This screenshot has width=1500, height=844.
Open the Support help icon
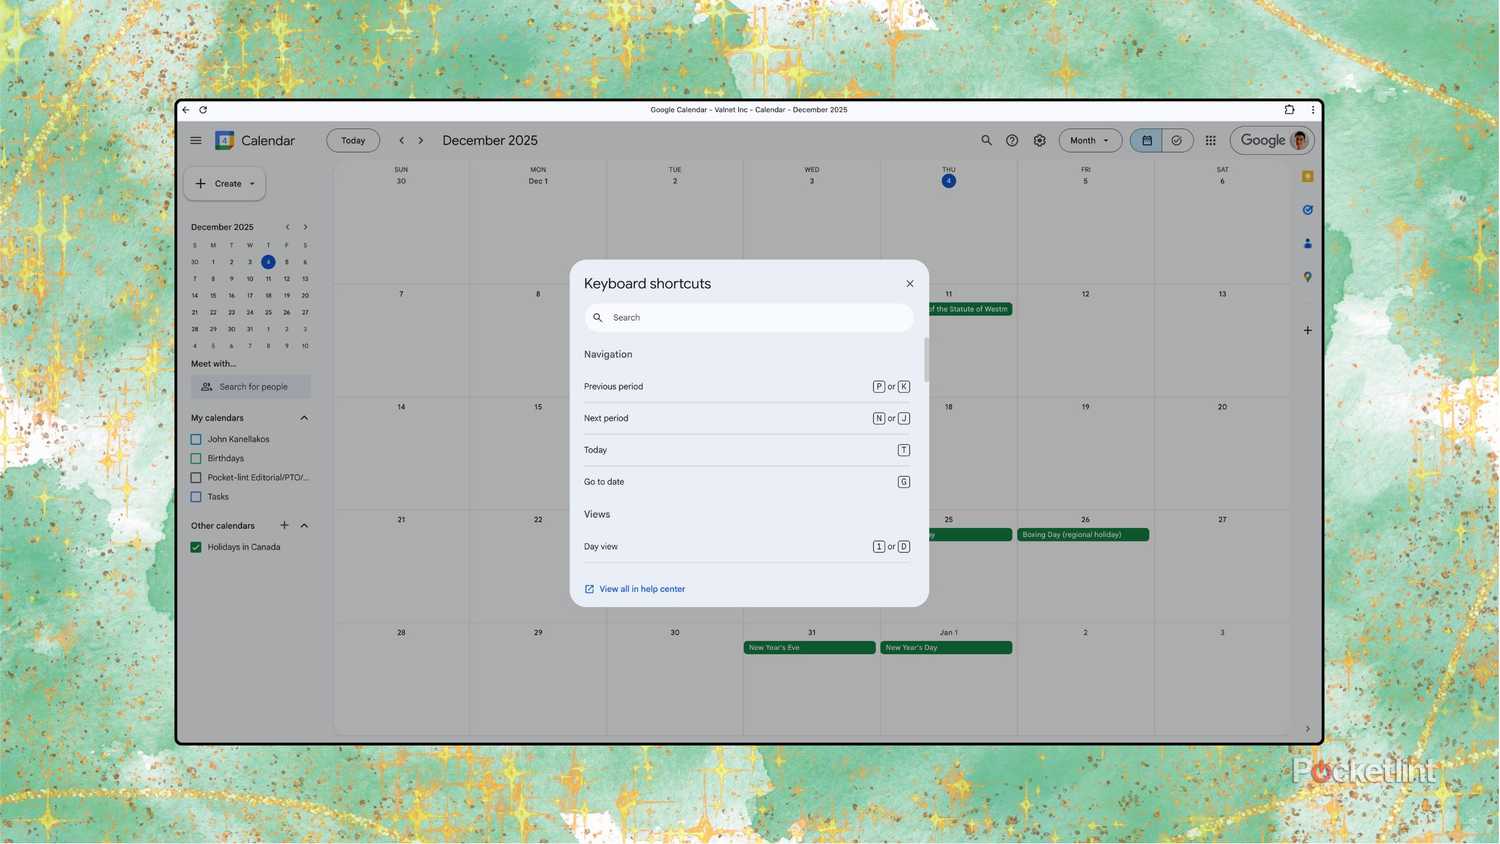[x=1012, y=140]
